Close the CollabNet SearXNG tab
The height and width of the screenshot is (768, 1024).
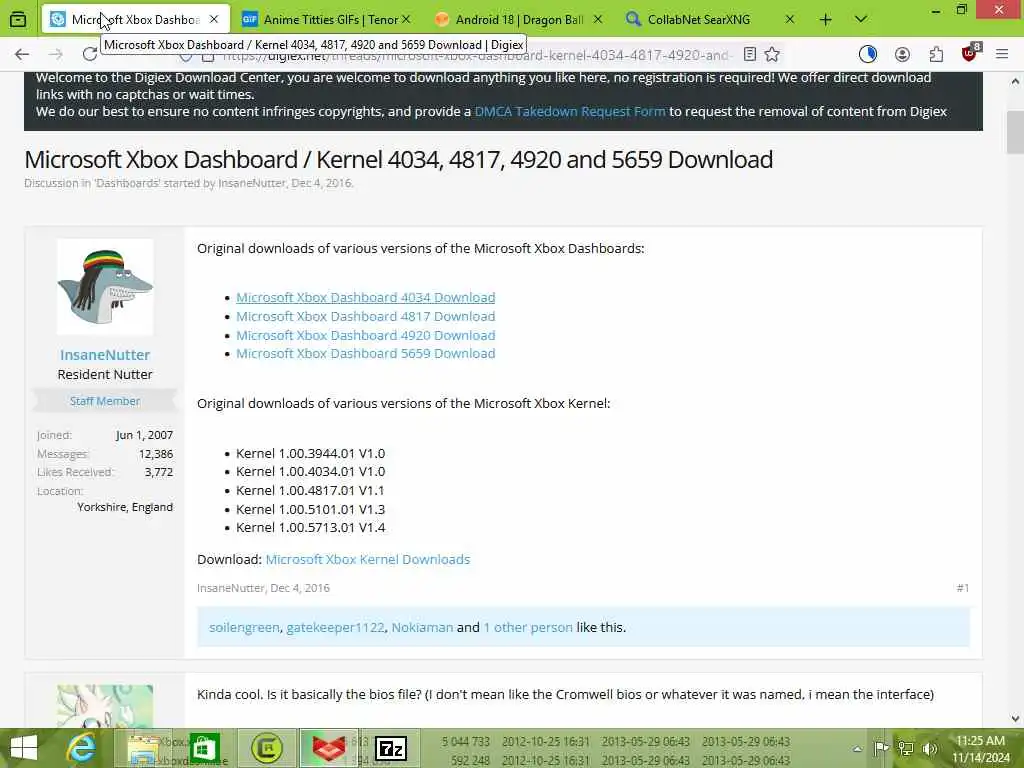point(790,20)
